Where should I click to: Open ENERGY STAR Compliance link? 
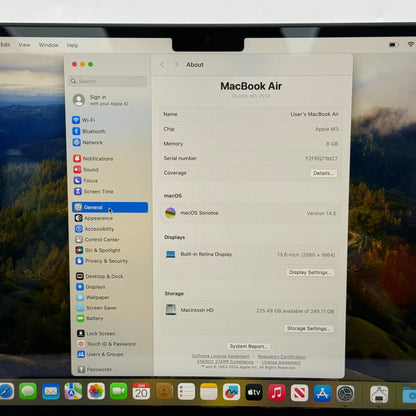pyautogui.click(x=225, y=362)
